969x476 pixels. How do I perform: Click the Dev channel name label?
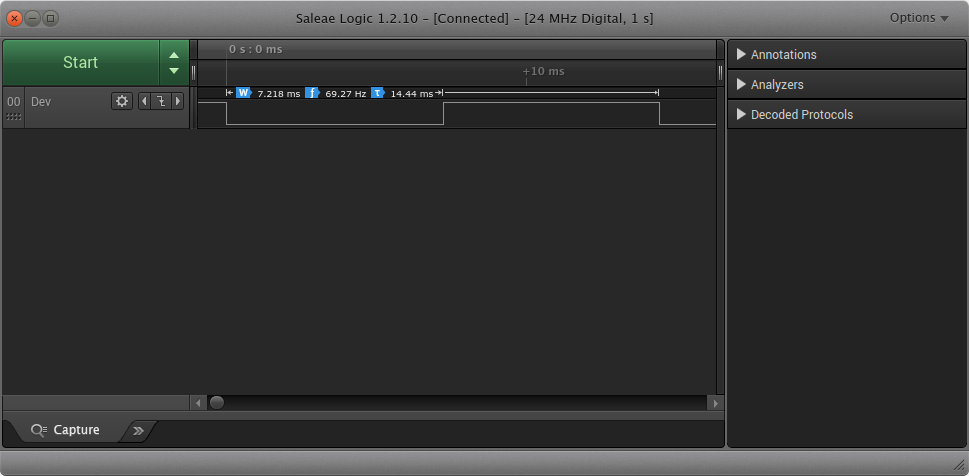(41, 101)
